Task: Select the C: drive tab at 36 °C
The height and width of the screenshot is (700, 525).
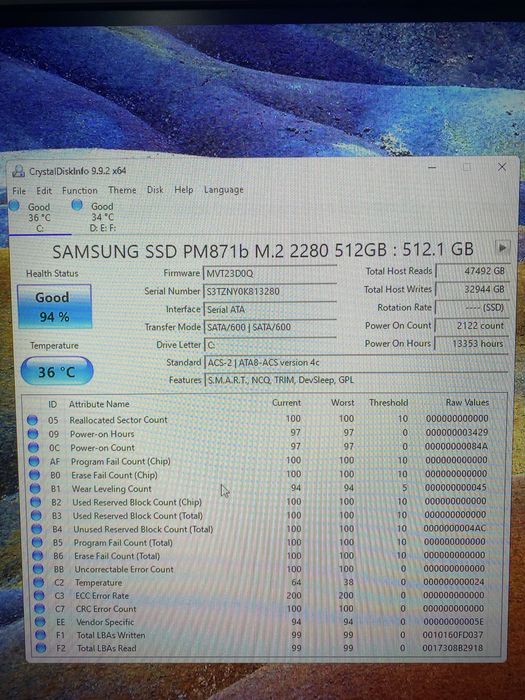Action: 39,217
